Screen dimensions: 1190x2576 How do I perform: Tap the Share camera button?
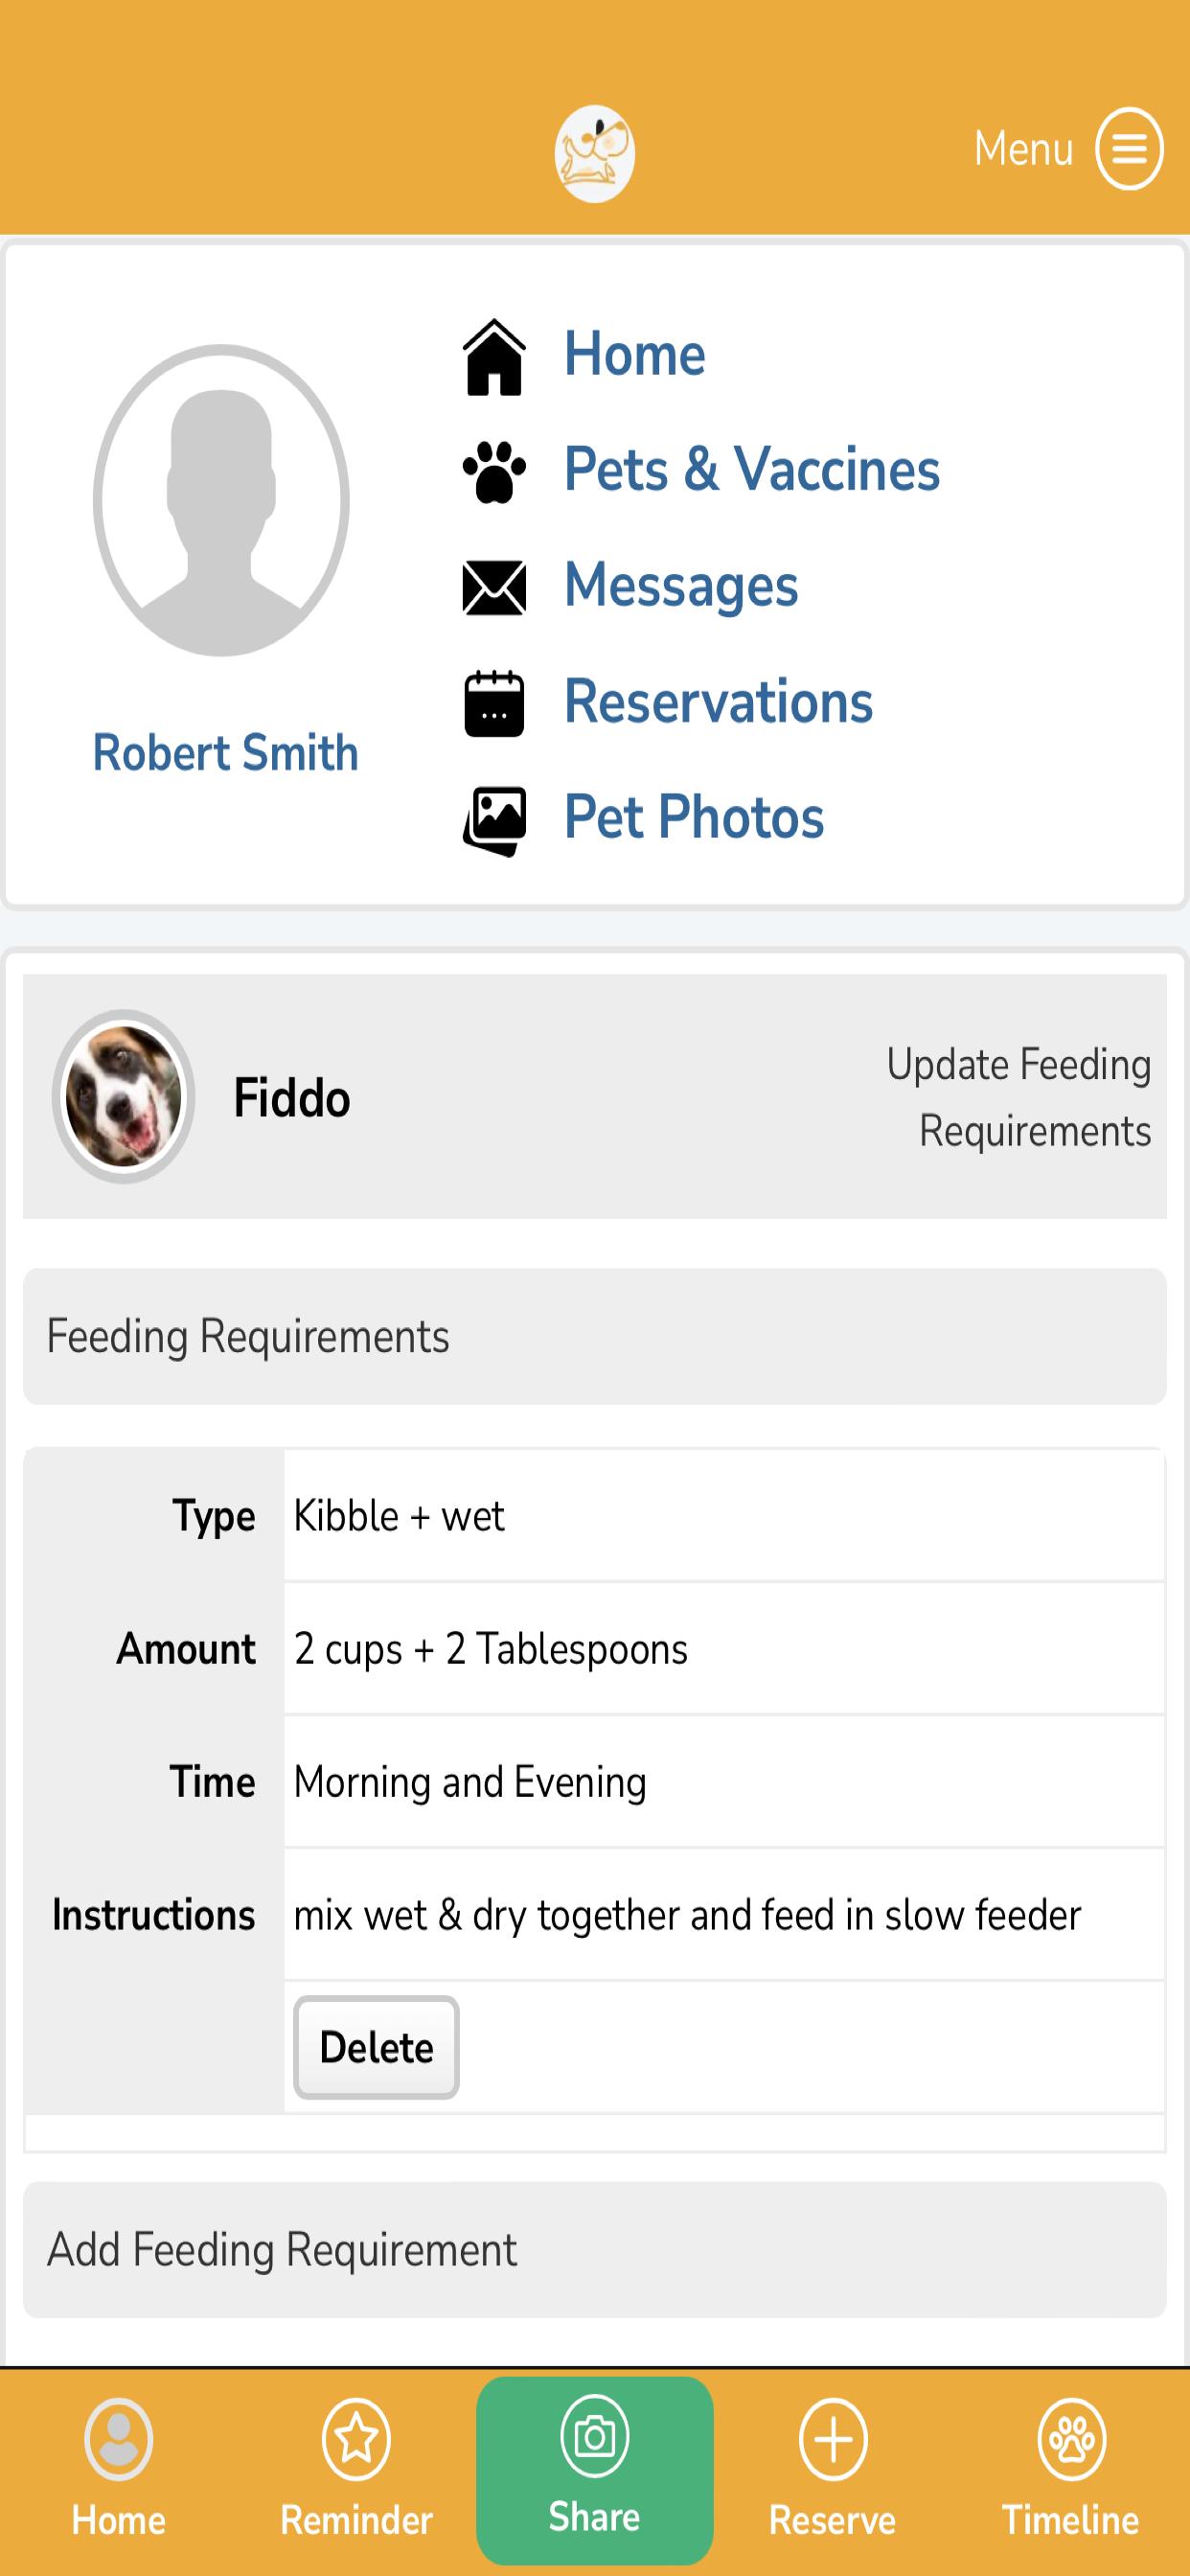[x=595, y=2470]
